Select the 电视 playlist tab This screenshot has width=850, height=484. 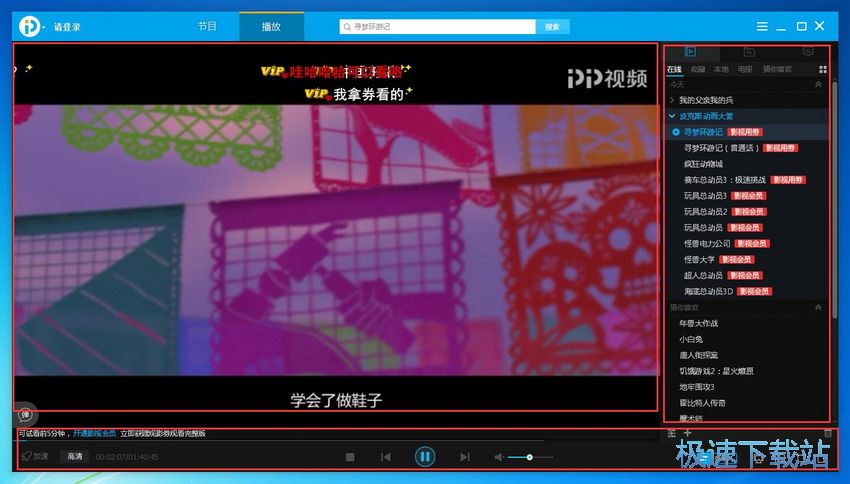coord(745,69)
